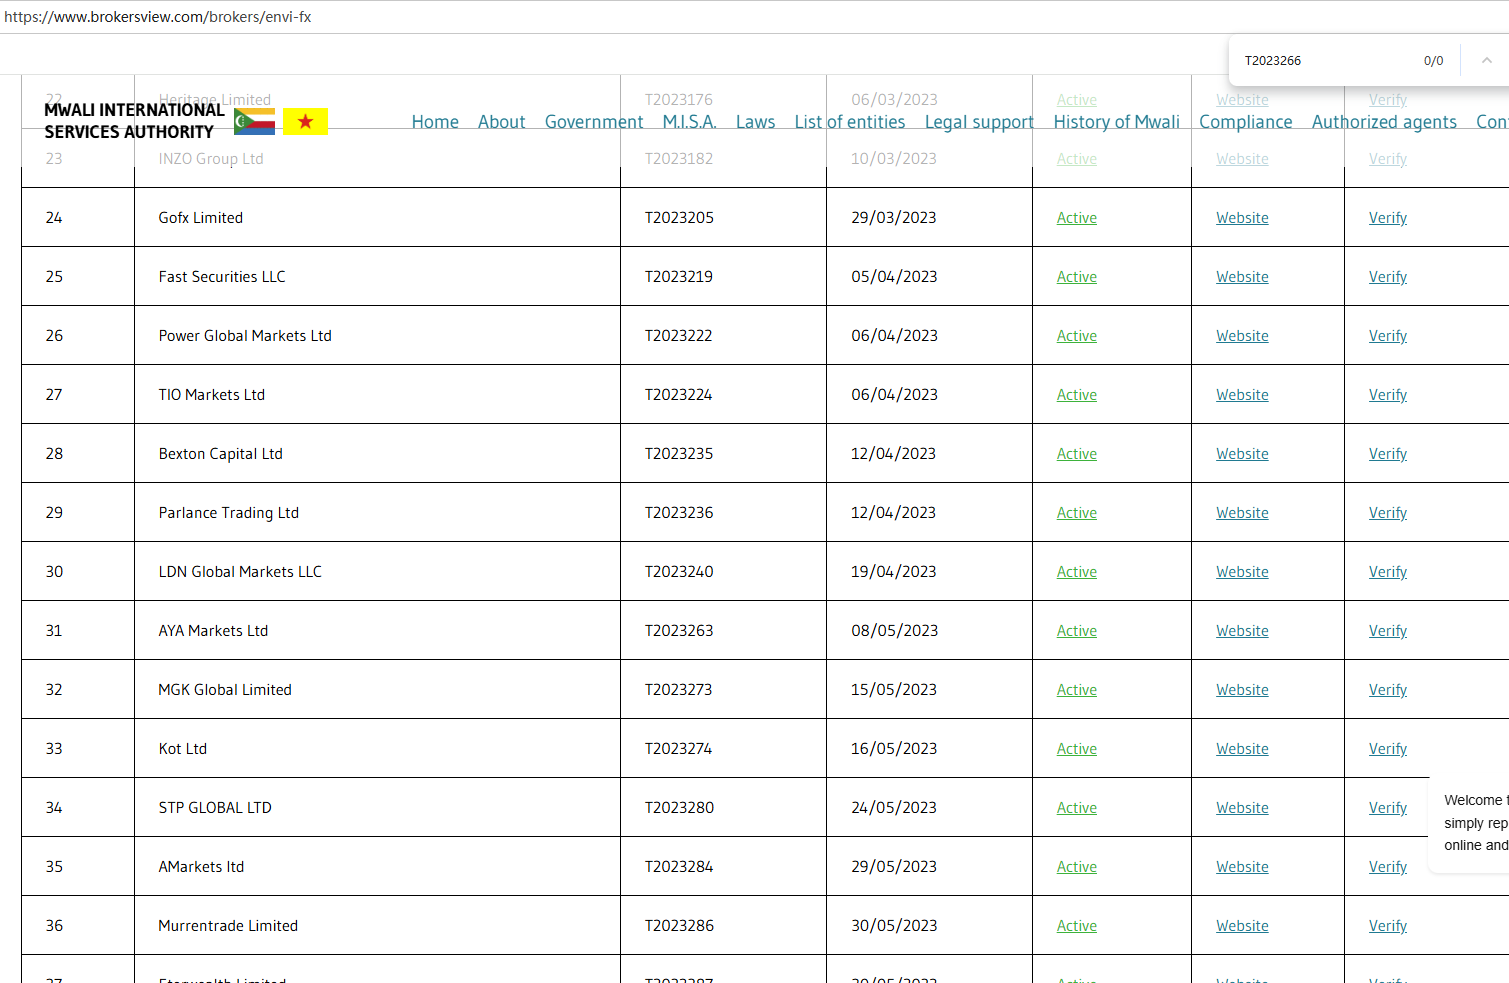Click previous match arrow in find bar

point(1486,61)
